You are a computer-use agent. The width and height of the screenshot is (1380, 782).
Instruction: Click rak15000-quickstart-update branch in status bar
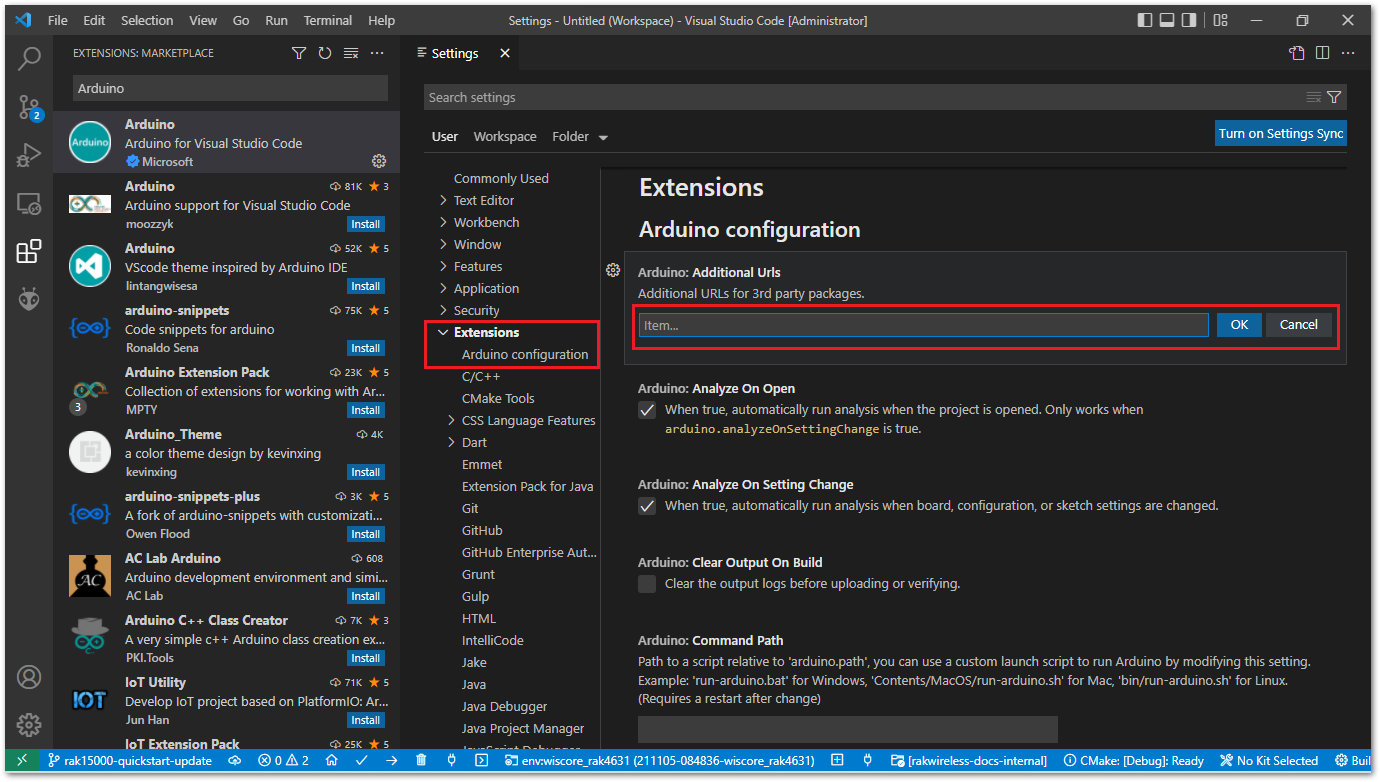coord(129,760)
